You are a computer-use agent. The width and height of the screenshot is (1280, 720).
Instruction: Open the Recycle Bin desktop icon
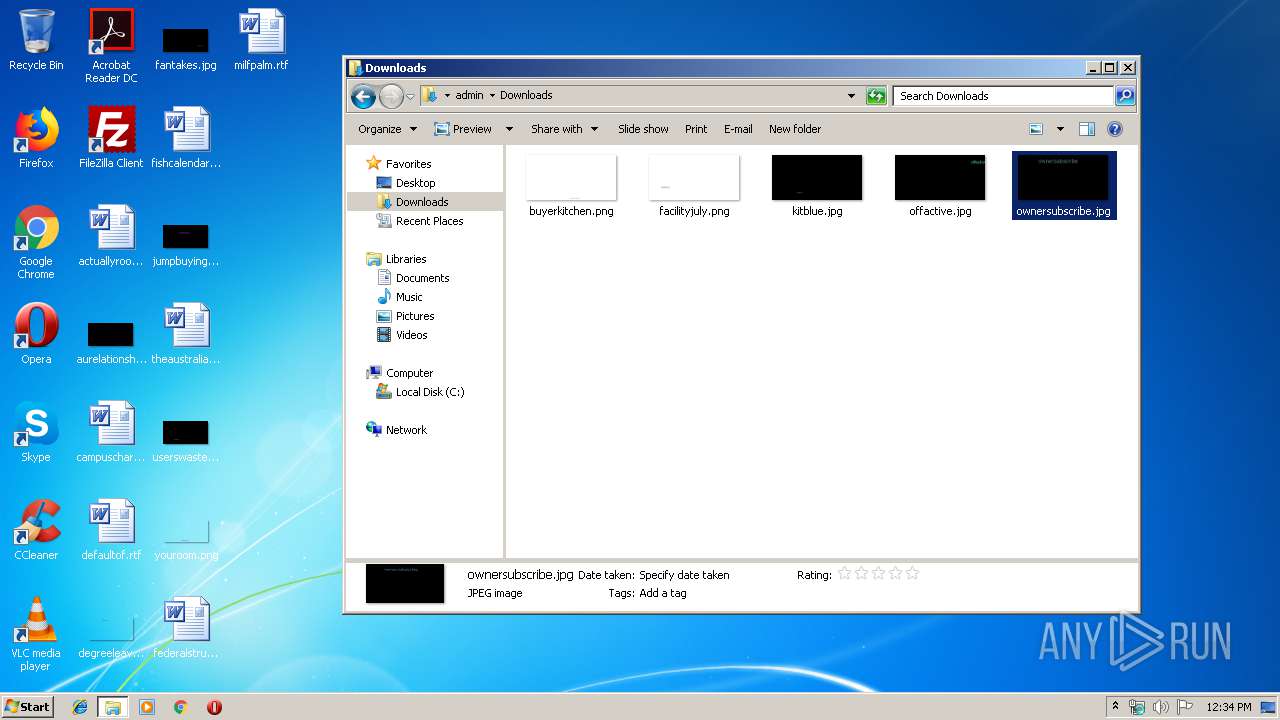[36, 40]
